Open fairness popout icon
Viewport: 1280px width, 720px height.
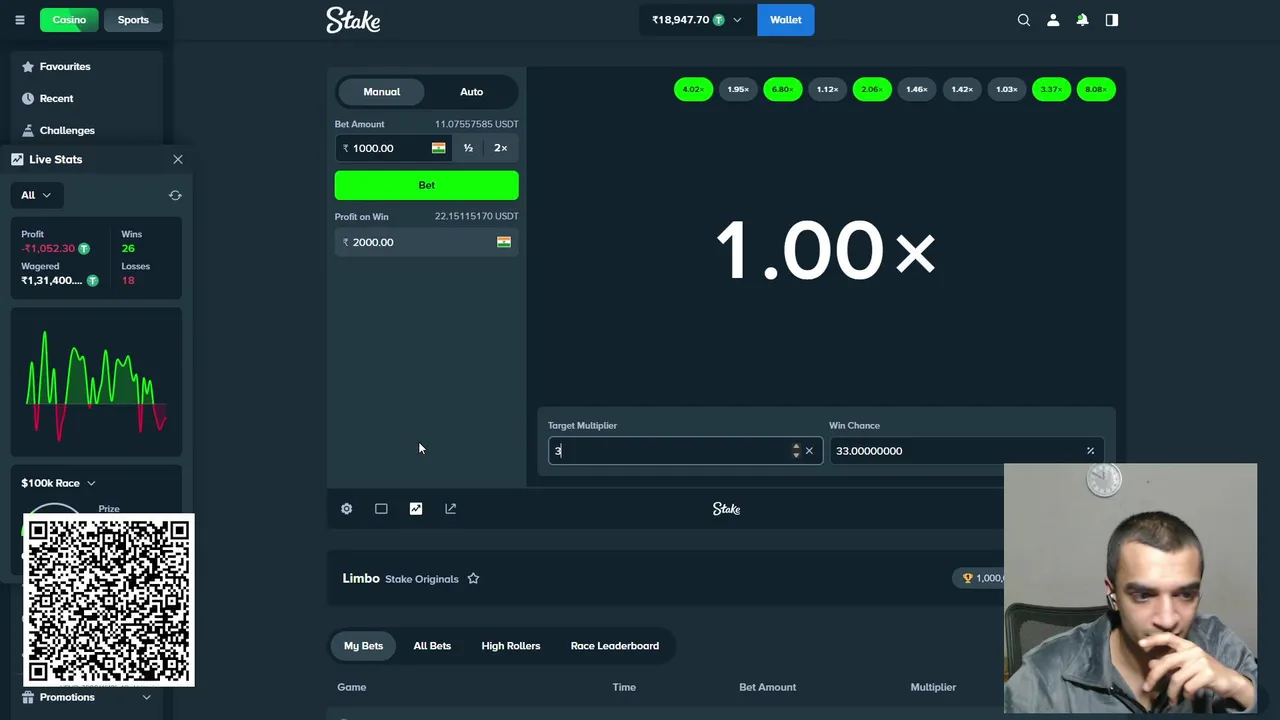coord(450,509)
